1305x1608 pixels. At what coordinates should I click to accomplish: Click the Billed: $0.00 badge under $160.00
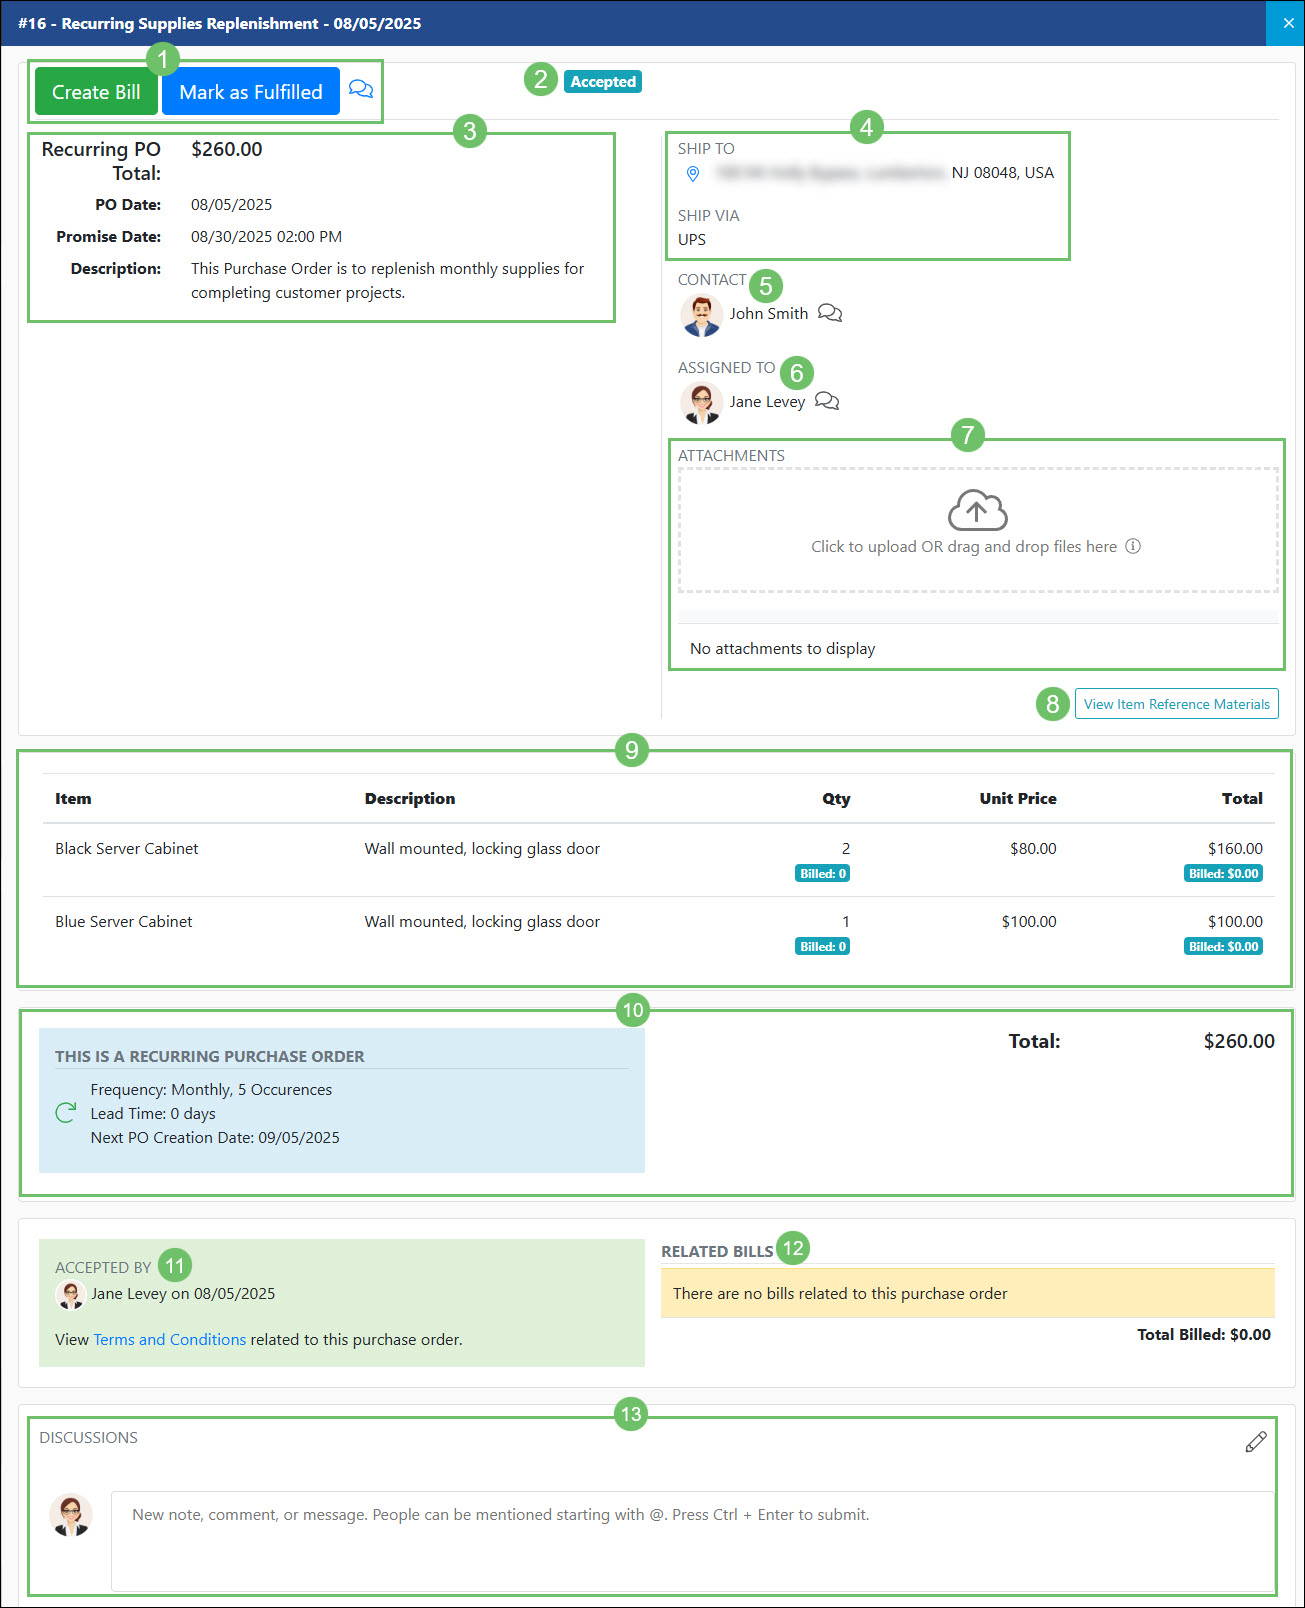[1224, 874]
